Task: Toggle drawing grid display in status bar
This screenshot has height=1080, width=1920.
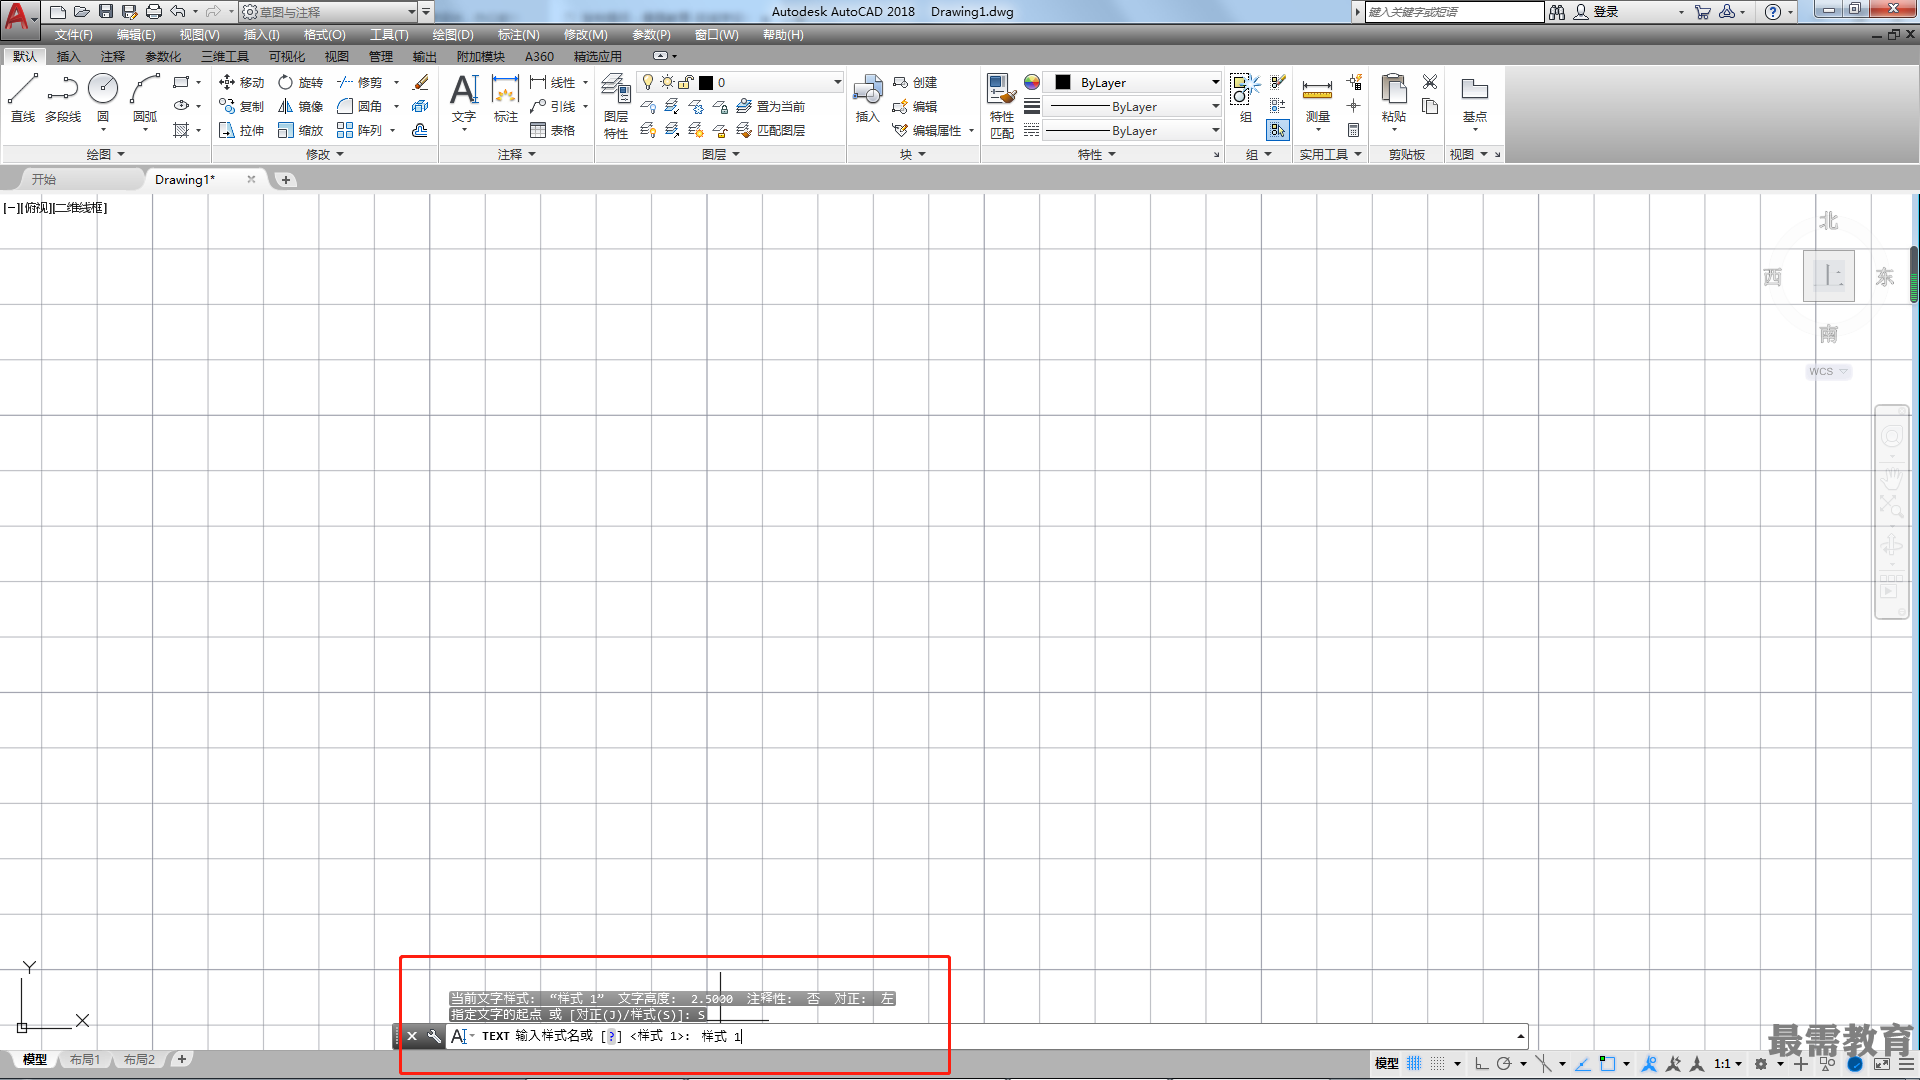Action: 1413,1064
